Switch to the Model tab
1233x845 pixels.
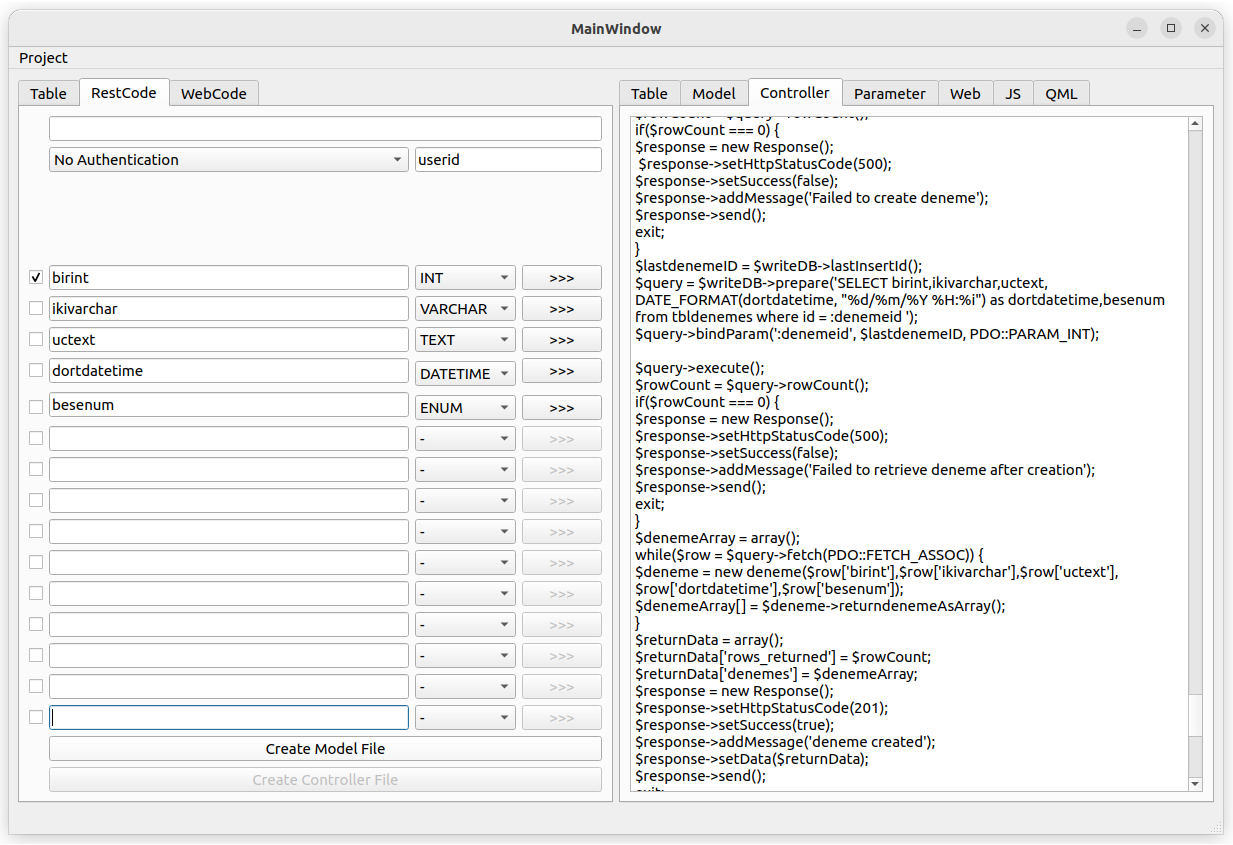coord(714,93)
